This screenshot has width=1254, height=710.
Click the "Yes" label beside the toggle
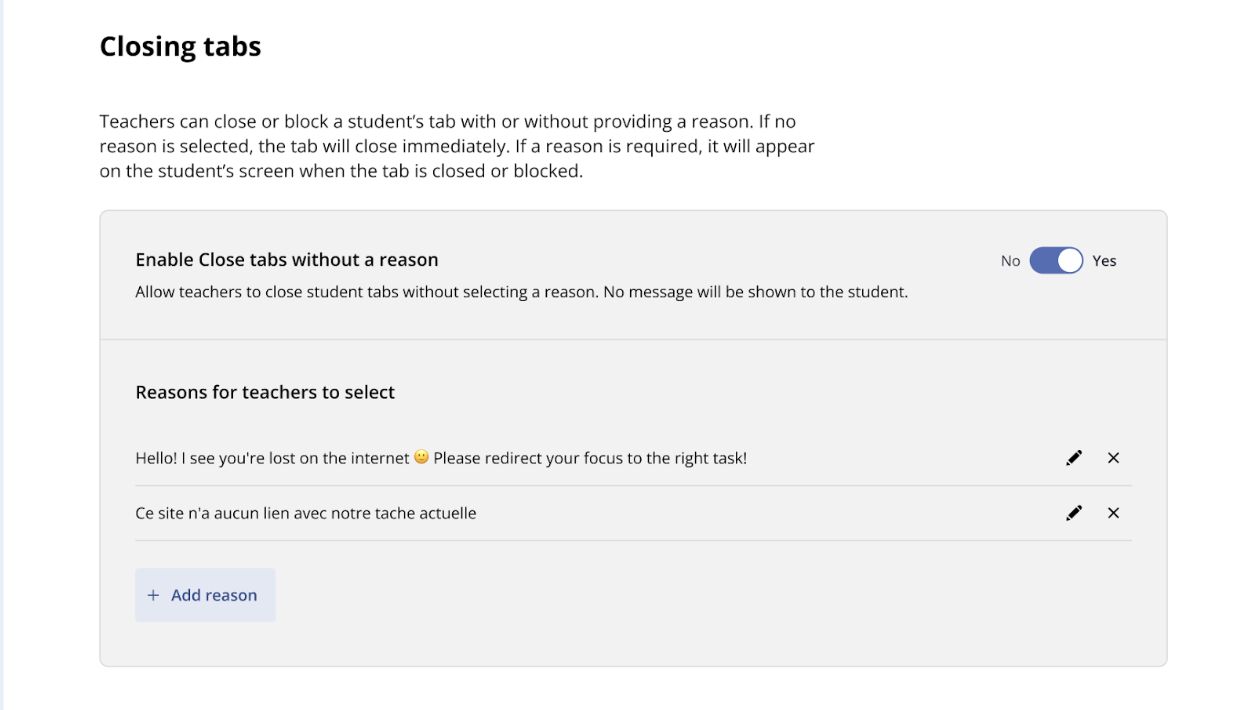(1104, 261)
